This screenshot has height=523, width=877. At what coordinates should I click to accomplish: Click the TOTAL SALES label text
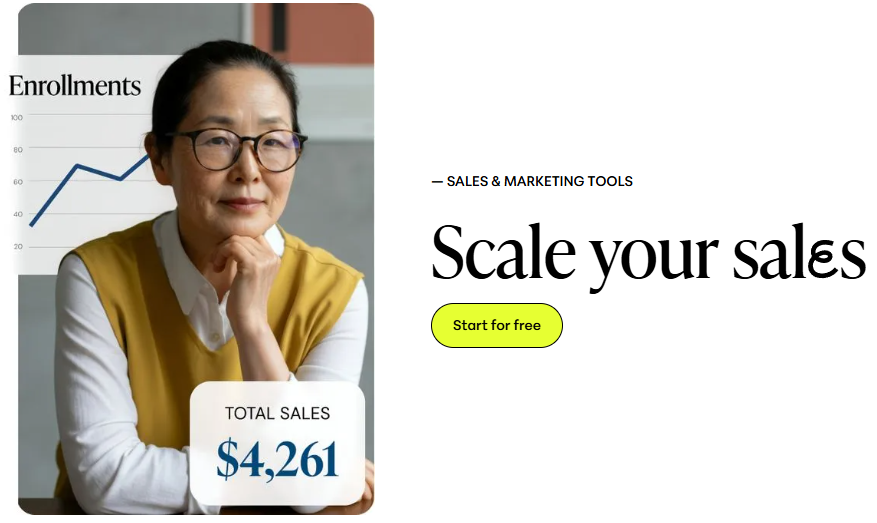tap(277, 413)
